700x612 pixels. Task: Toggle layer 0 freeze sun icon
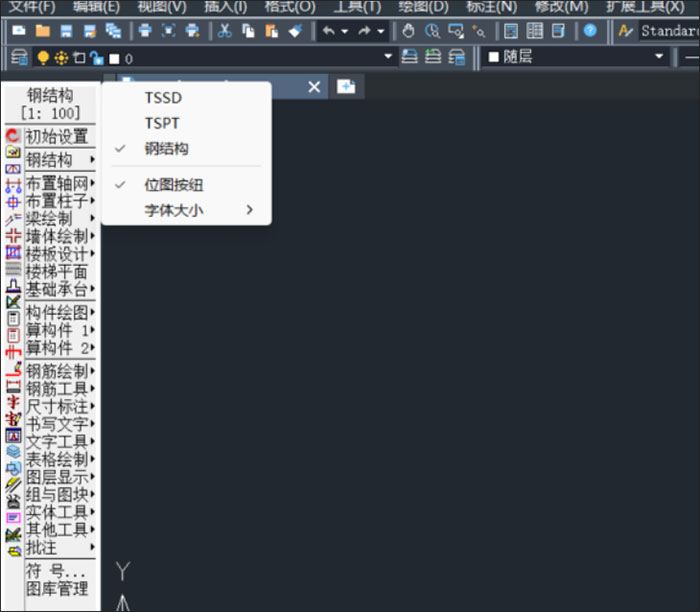point(61,58)
